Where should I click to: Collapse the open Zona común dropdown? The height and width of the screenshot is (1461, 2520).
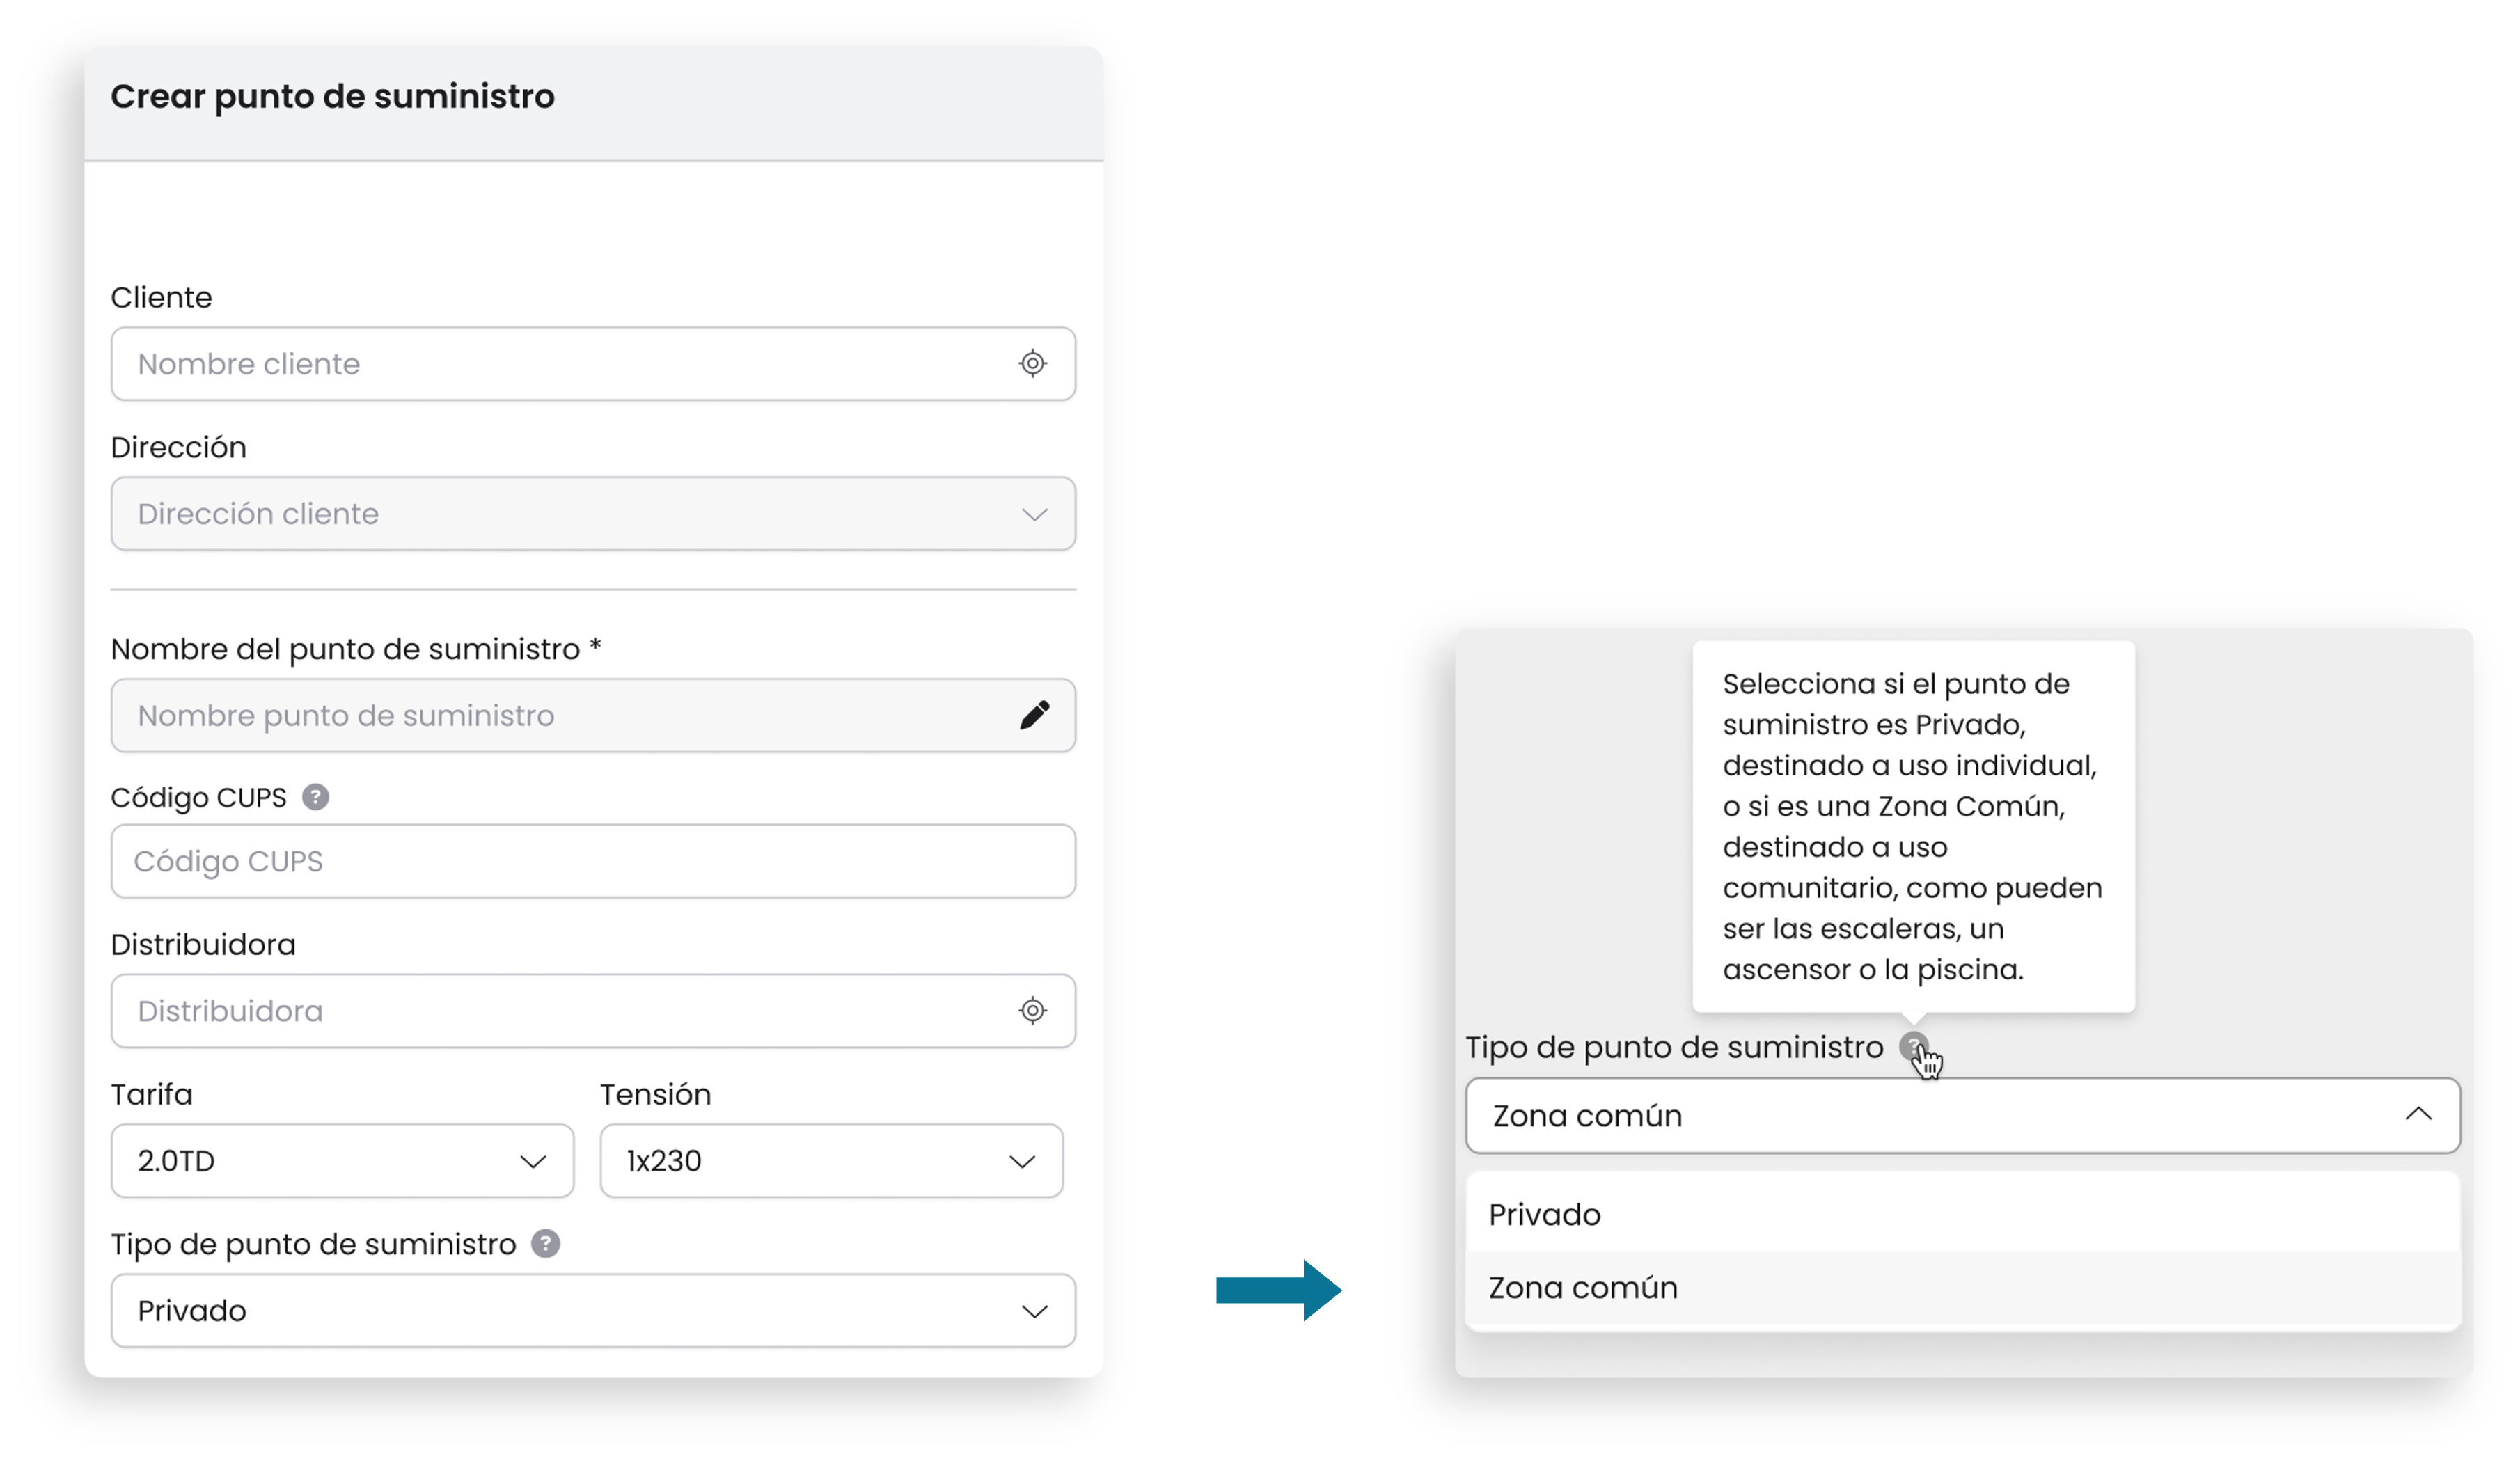tap(1962, 1116)
